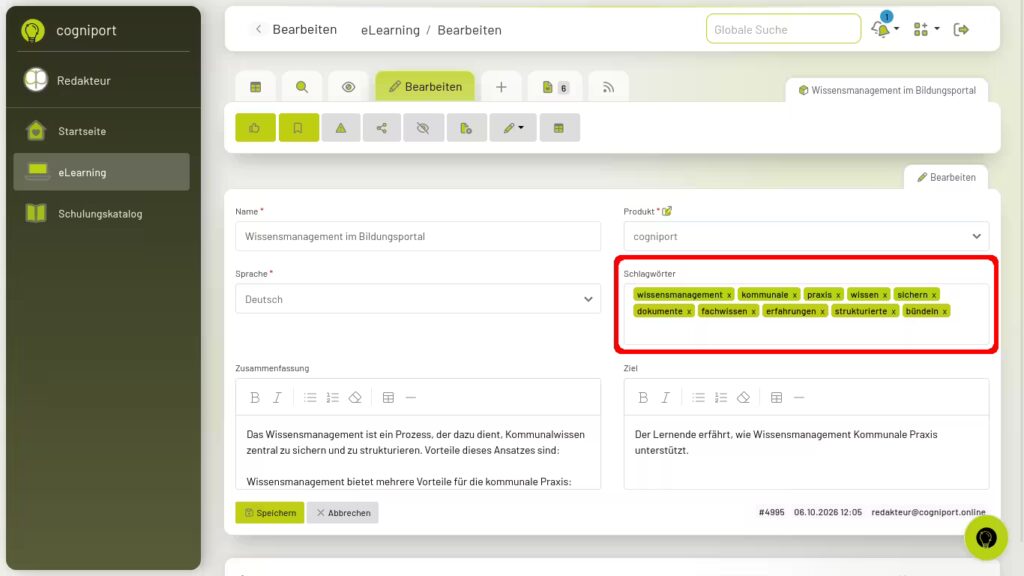Open the Produkt dropdown
This screenshot has width=1024, height=576.
pyautogui.click(x=806, y=236)
